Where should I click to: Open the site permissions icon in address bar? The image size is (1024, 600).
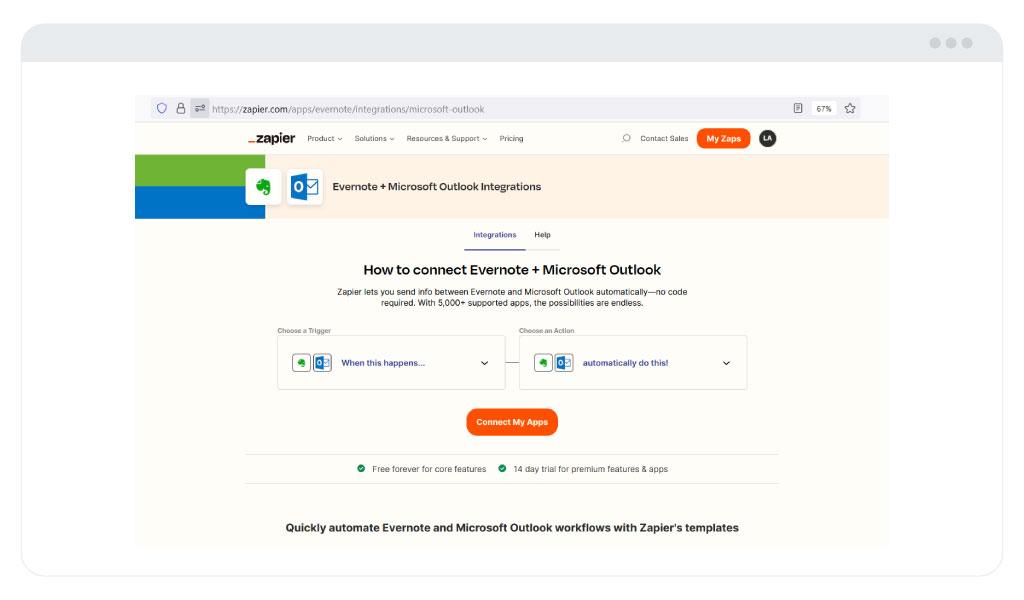[x=200, y=108]
